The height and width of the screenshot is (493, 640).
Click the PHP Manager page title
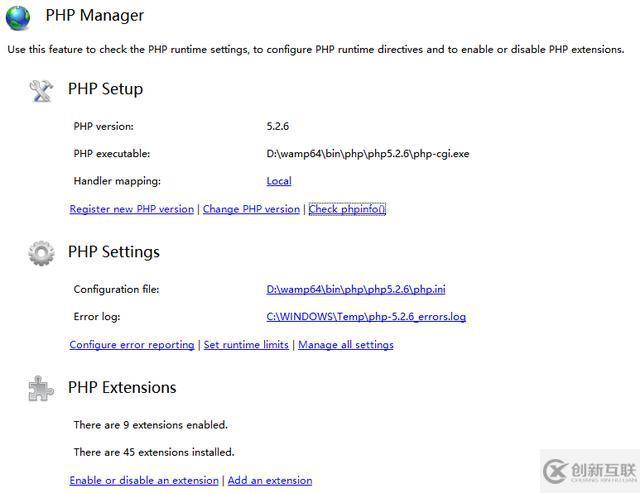[95, 16]
